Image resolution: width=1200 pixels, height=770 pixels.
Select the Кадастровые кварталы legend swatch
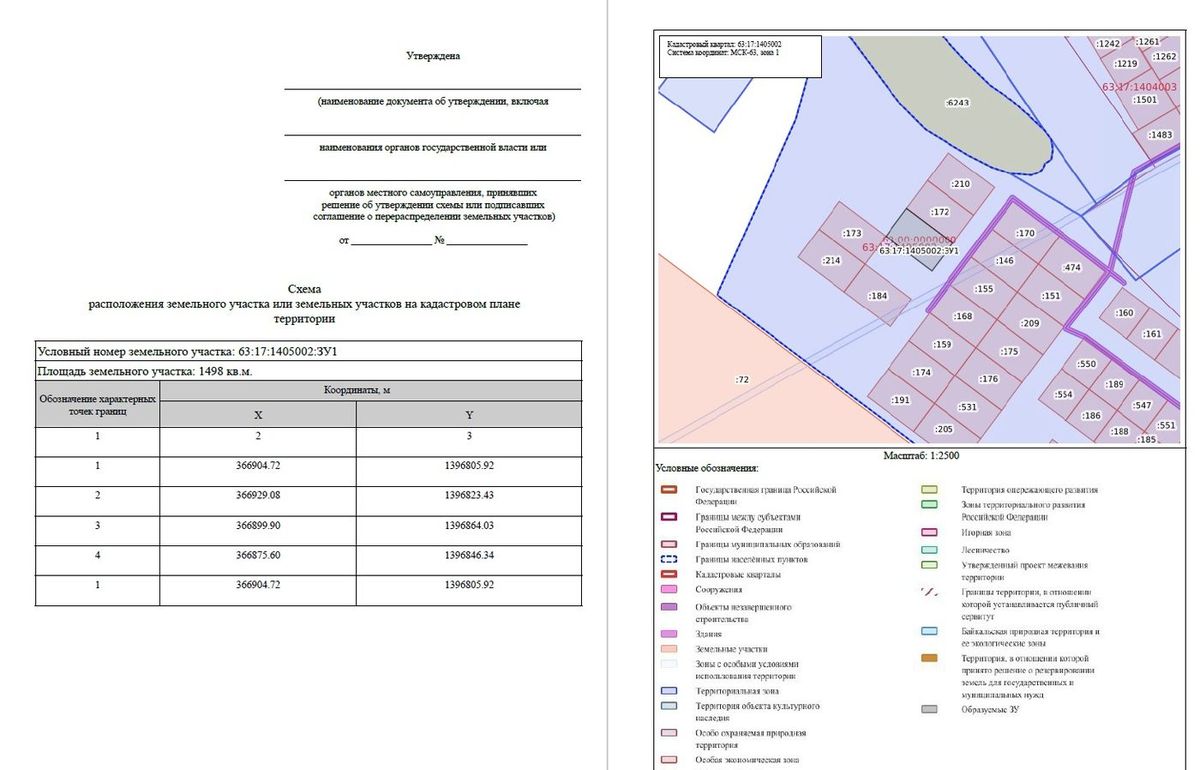pos(668,574)
